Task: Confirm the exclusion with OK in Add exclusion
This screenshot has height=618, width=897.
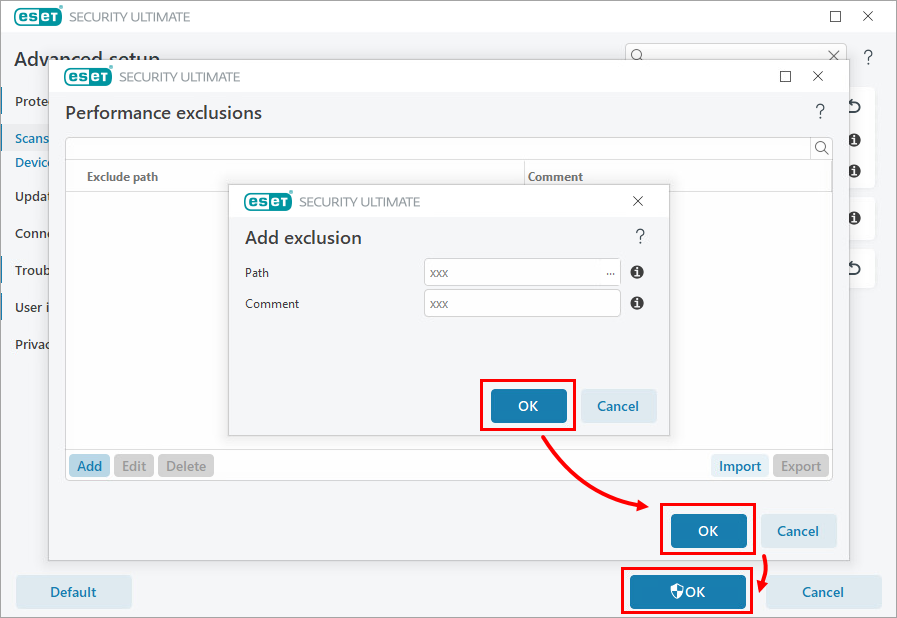Action: pos(528,406)
